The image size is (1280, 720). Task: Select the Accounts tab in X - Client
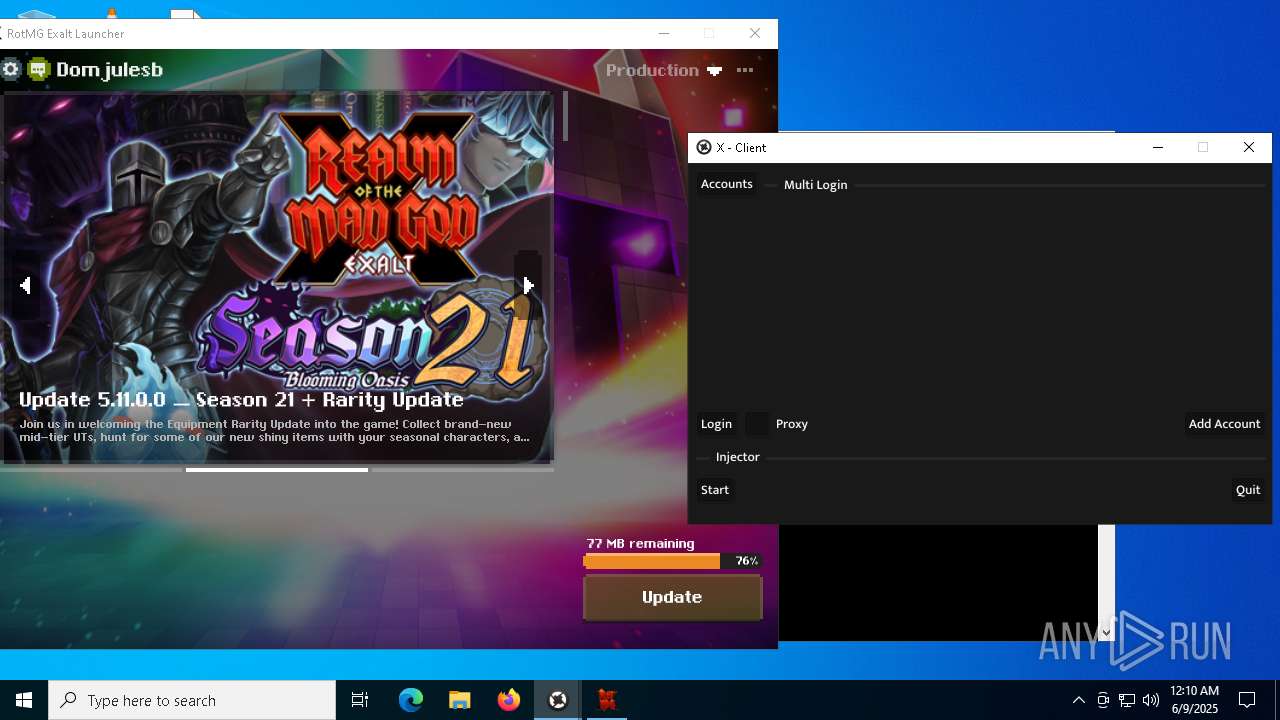(727, 184)
